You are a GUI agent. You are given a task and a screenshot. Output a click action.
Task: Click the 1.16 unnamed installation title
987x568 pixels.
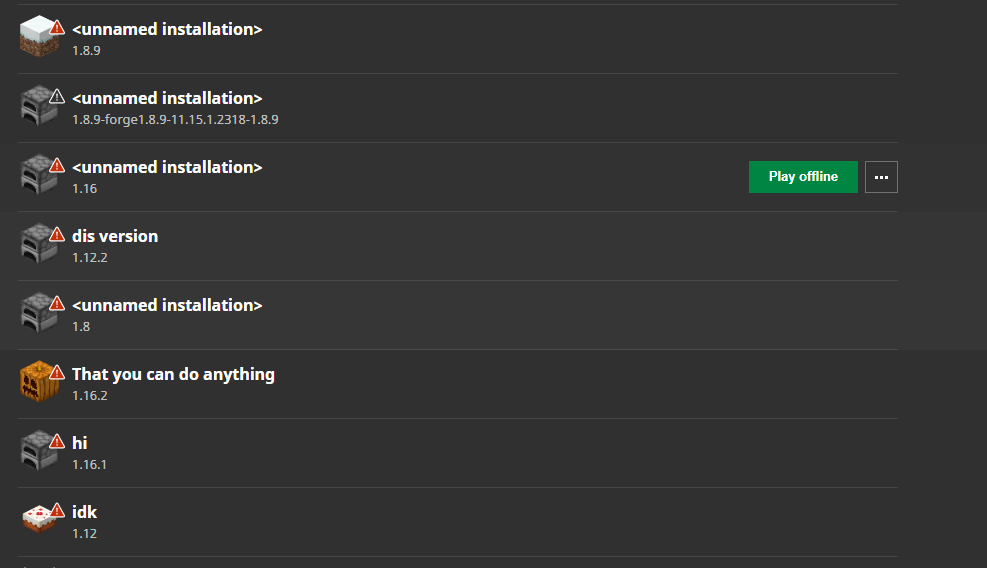(167, 168)
